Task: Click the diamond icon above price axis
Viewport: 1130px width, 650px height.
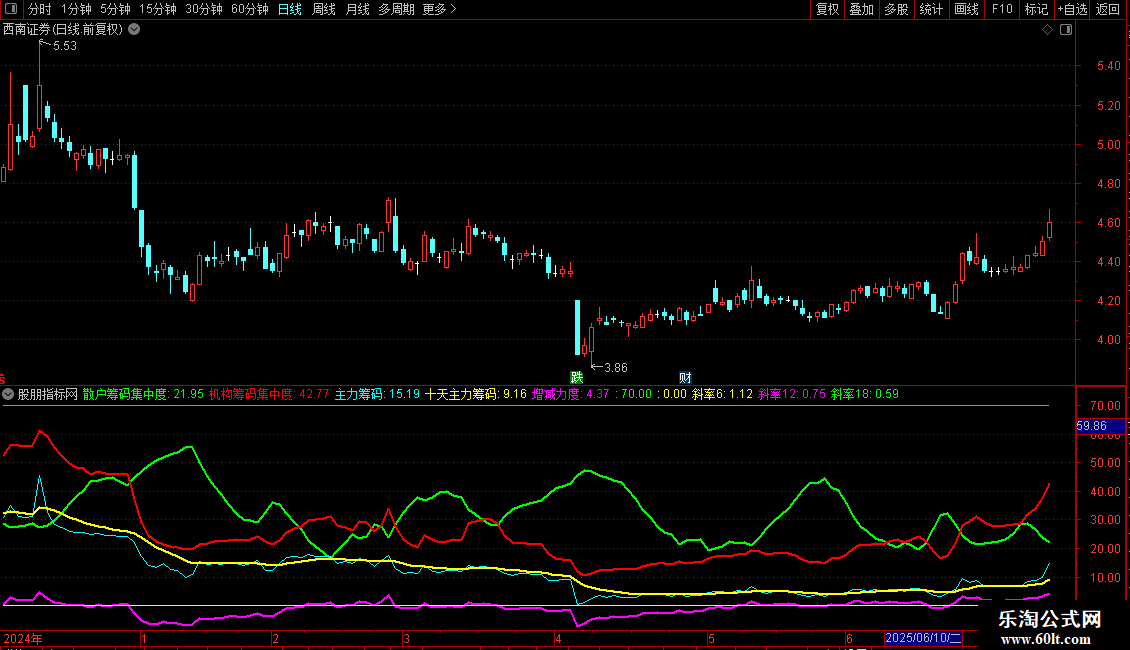Action: tap(1047, 30)
